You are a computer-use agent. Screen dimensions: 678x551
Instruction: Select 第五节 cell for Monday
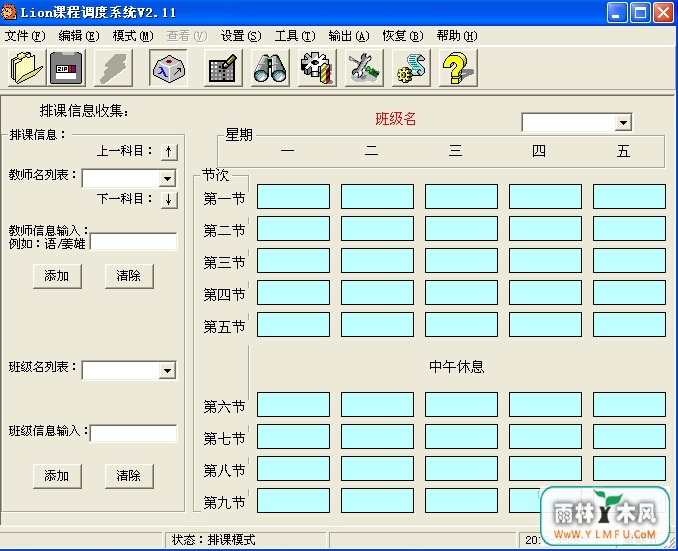293,324
